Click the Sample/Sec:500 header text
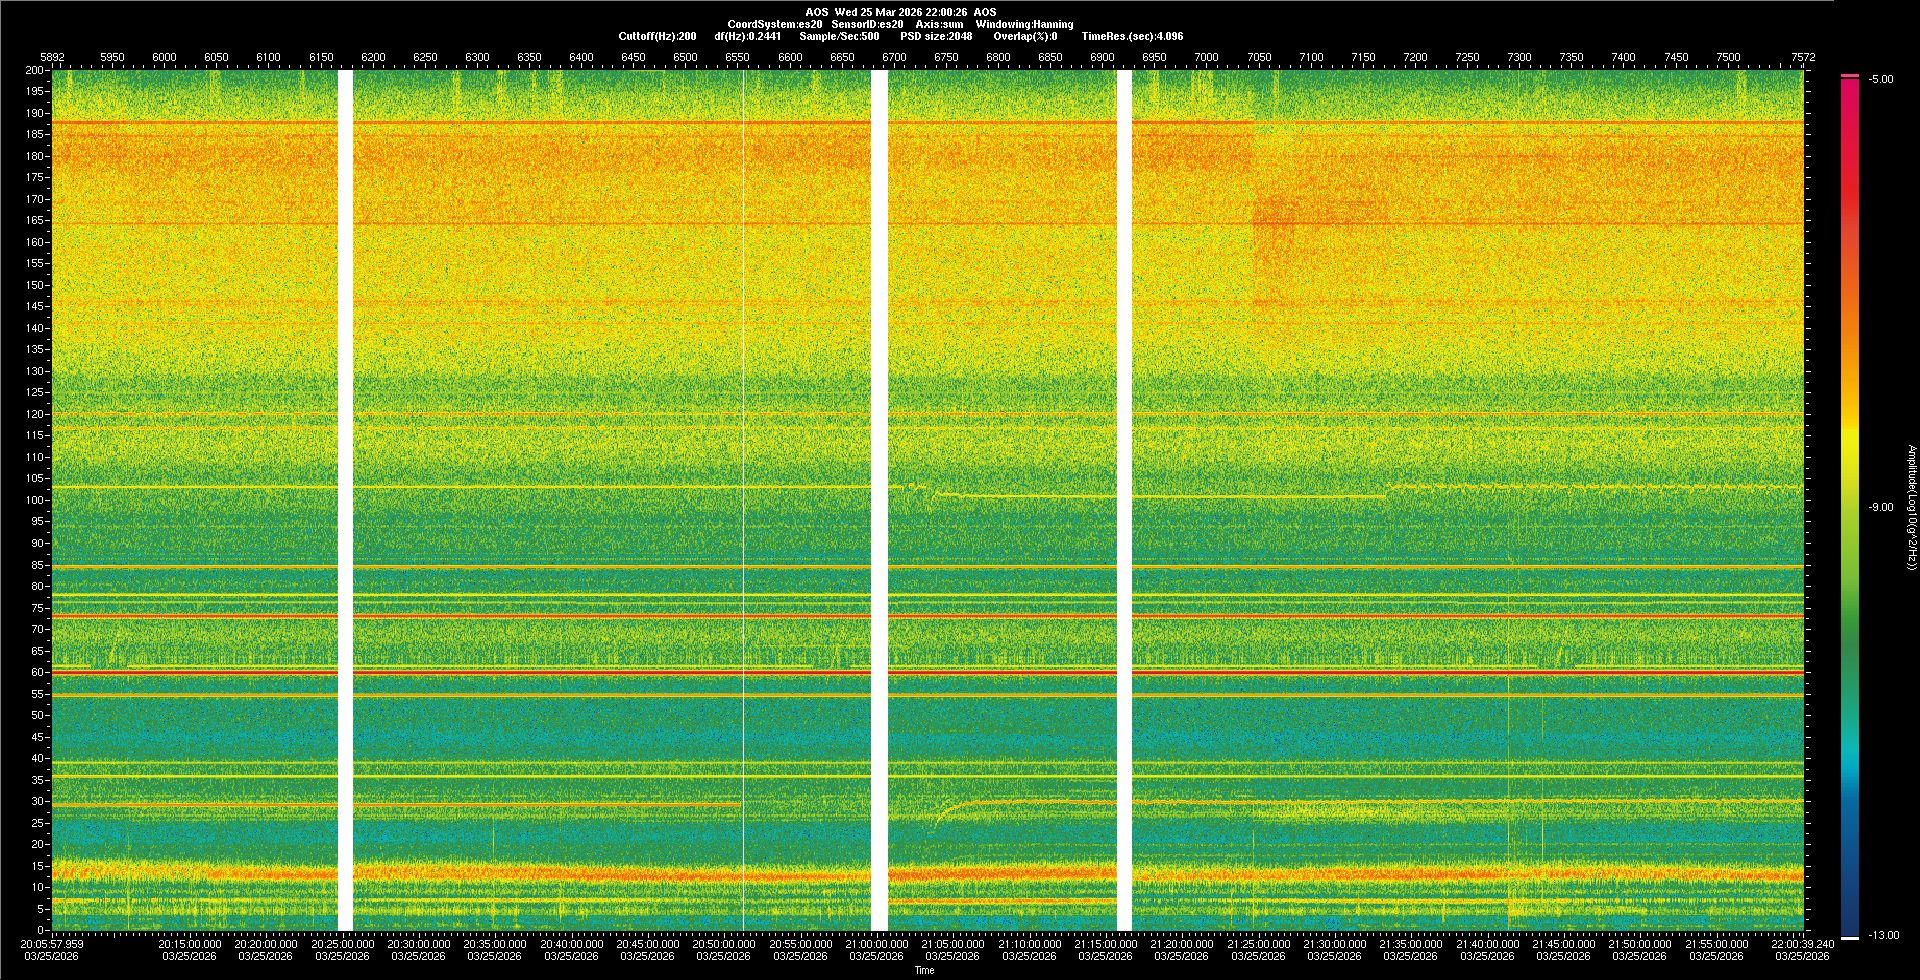The width and height of the screenshot is (1920, 980). pos(839,36)
